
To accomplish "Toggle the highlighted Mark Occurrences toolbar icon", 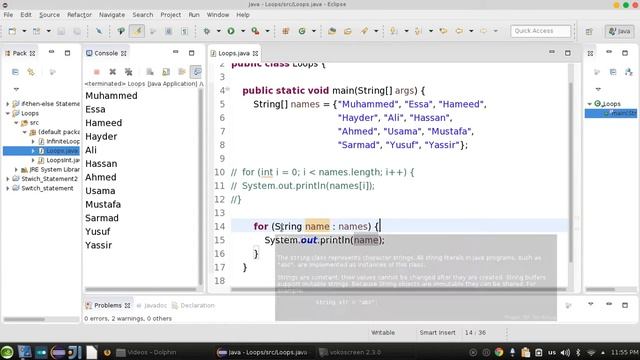I will pyautogui.click(x=137, y=31).
